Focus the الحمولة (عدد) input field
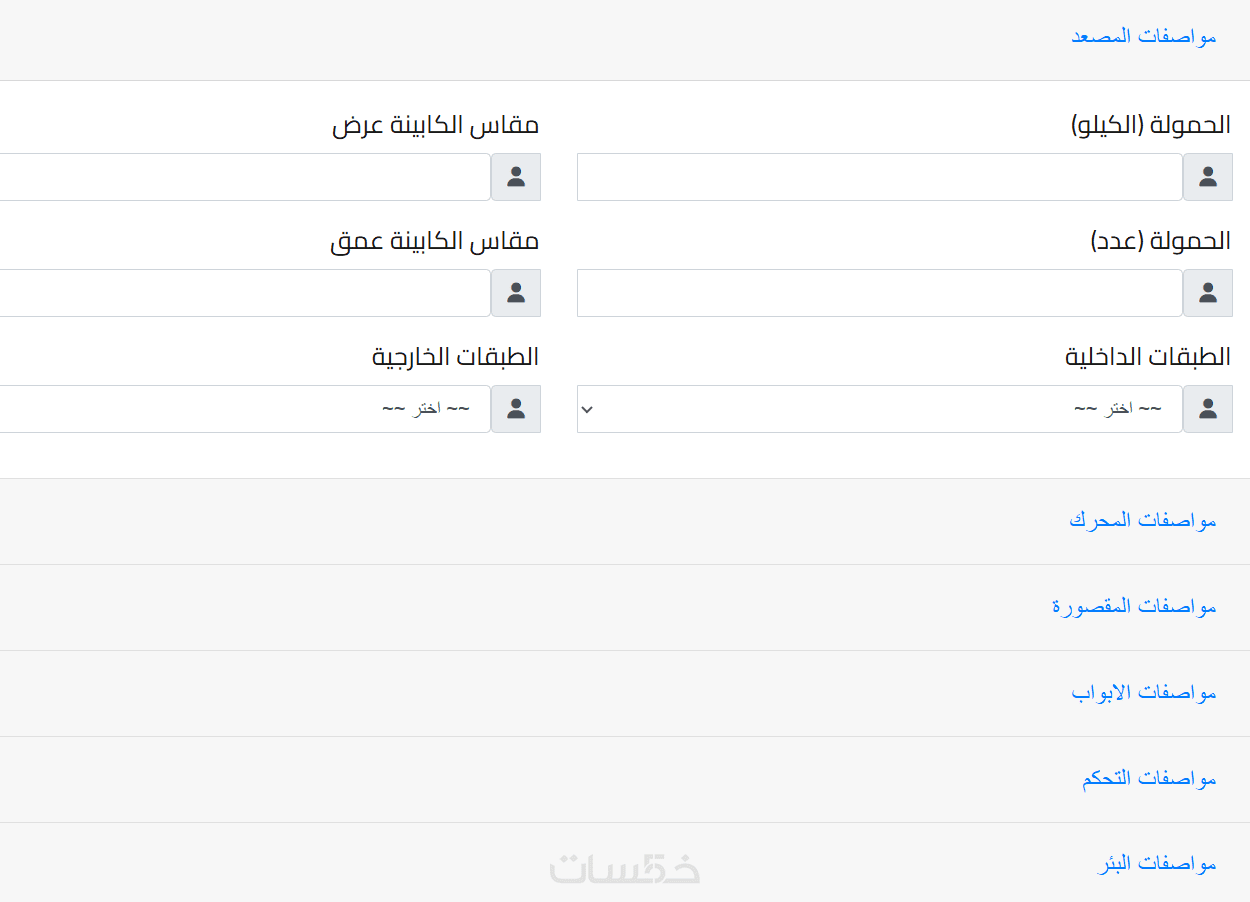Image resolution: width=1250 pixels, height=902 pixels. coord(880,293)
